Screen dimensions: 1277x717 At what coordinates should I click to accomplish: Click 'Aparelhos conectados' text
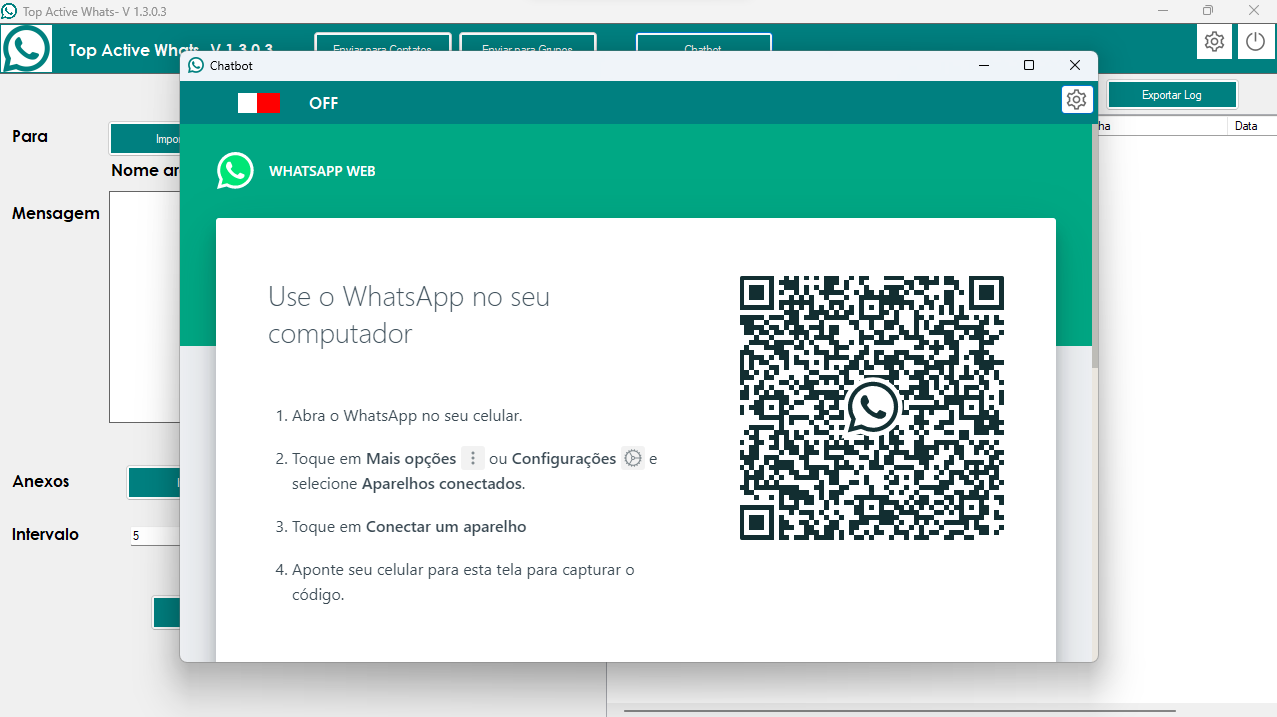(441, 484)
